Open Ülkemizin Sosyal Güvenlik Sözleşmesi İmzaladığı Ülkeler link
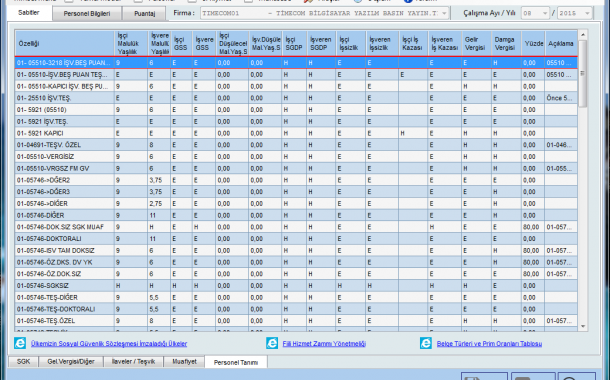The image size is (610, 380). 109,344
